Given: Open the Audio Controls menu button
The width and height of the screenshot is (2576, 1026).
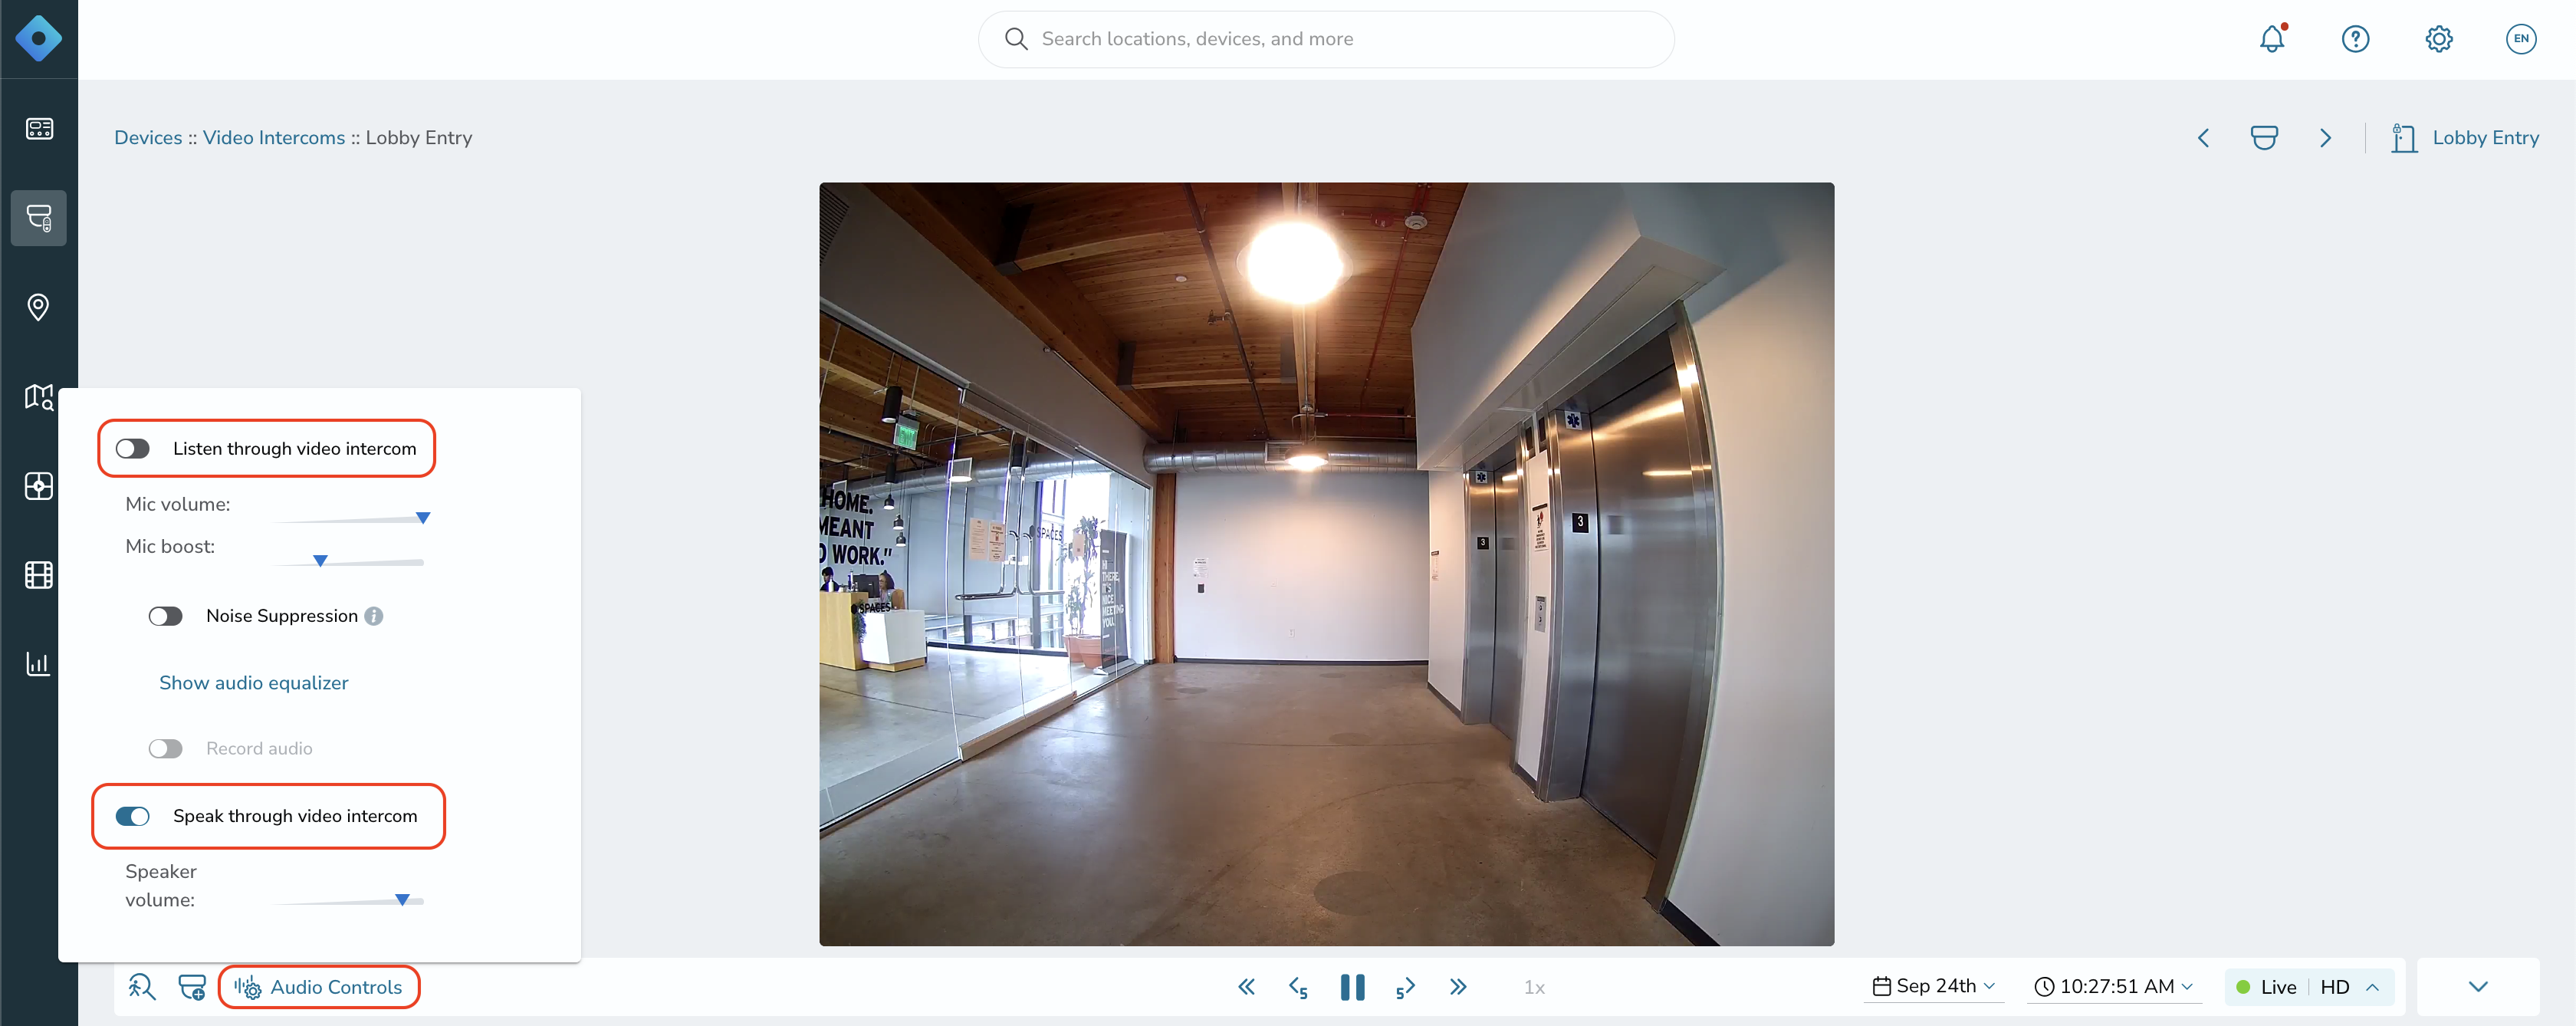Looking at the screenshot, I should click(x=319, y=987).
